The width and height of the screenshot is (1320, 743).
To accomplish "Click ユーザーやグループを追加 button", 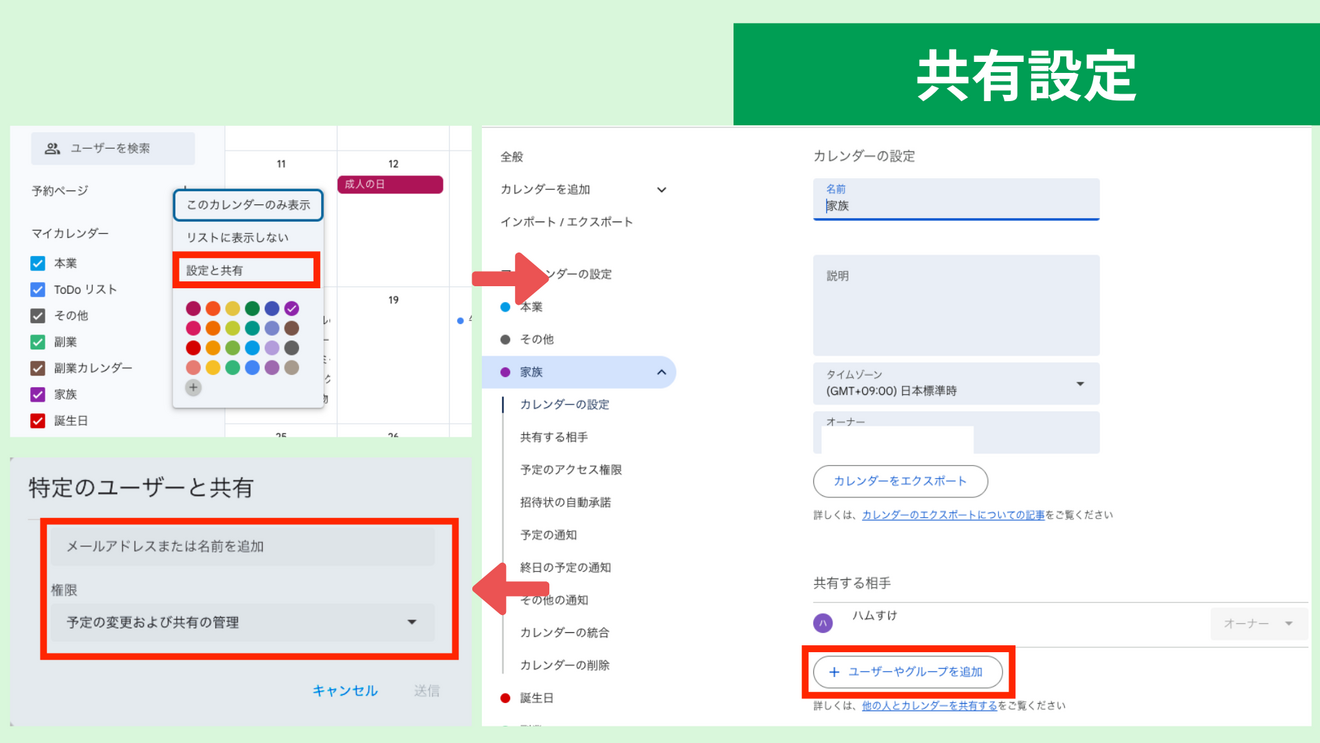I will point(907,672).
